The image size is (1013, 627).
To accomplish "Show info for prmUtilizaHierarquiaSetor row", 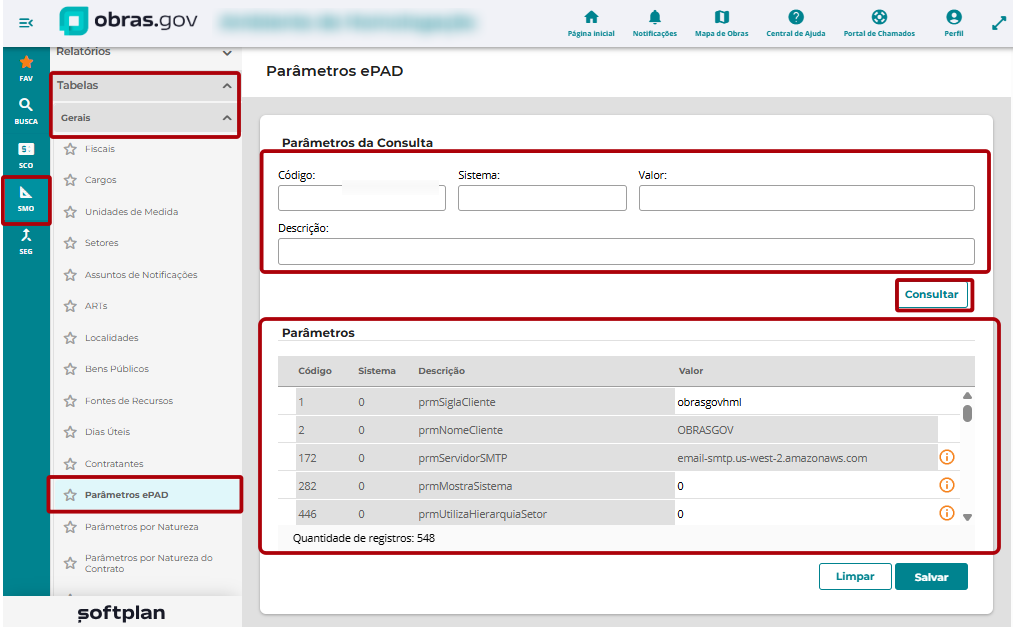I will pyautogui.click(x=946, y=513).
